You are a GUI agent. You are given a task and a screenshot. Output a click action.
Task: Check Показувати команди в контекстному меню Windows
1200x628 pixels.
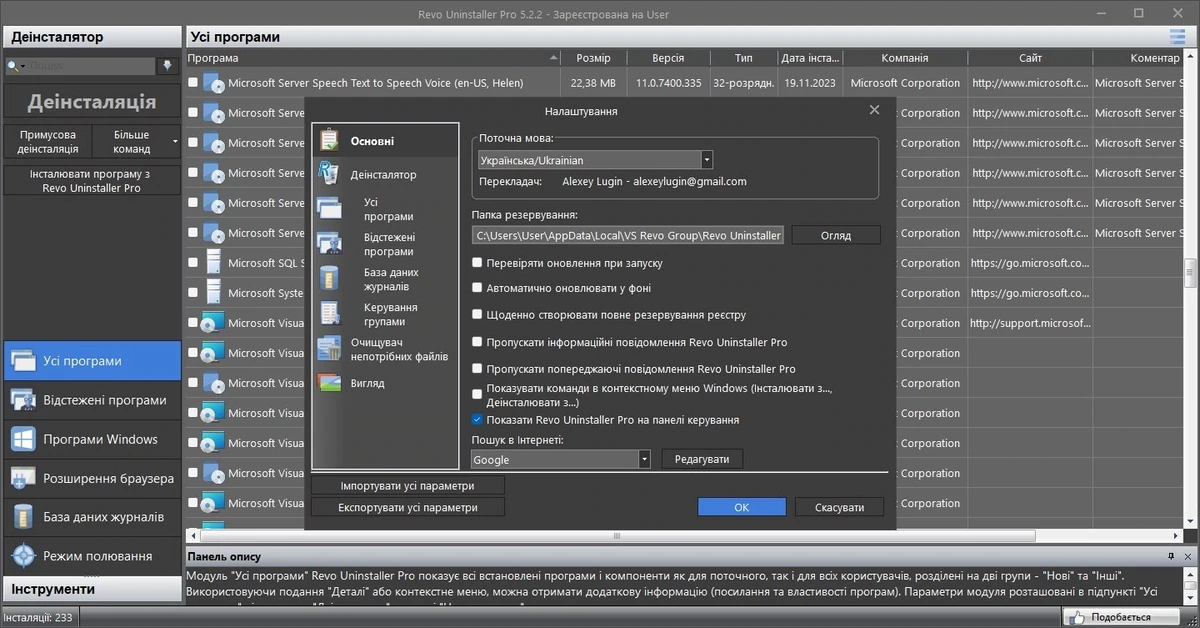[478, 395]
